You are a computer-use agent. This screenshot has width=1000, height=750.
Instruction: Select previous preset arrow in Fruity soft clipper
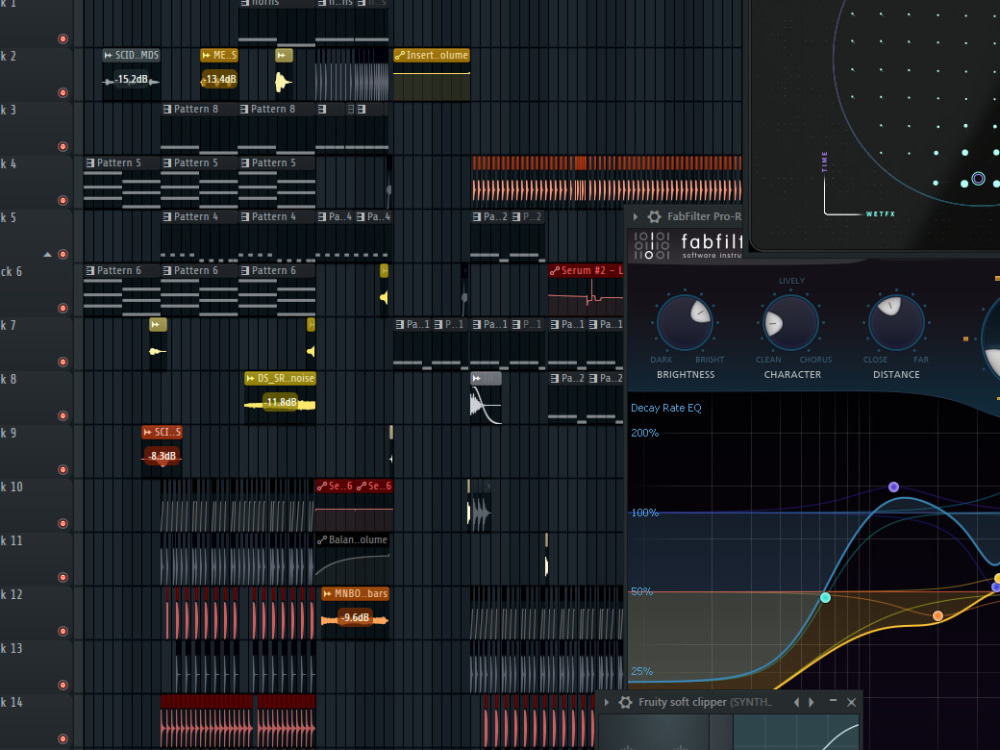[796, 702]
